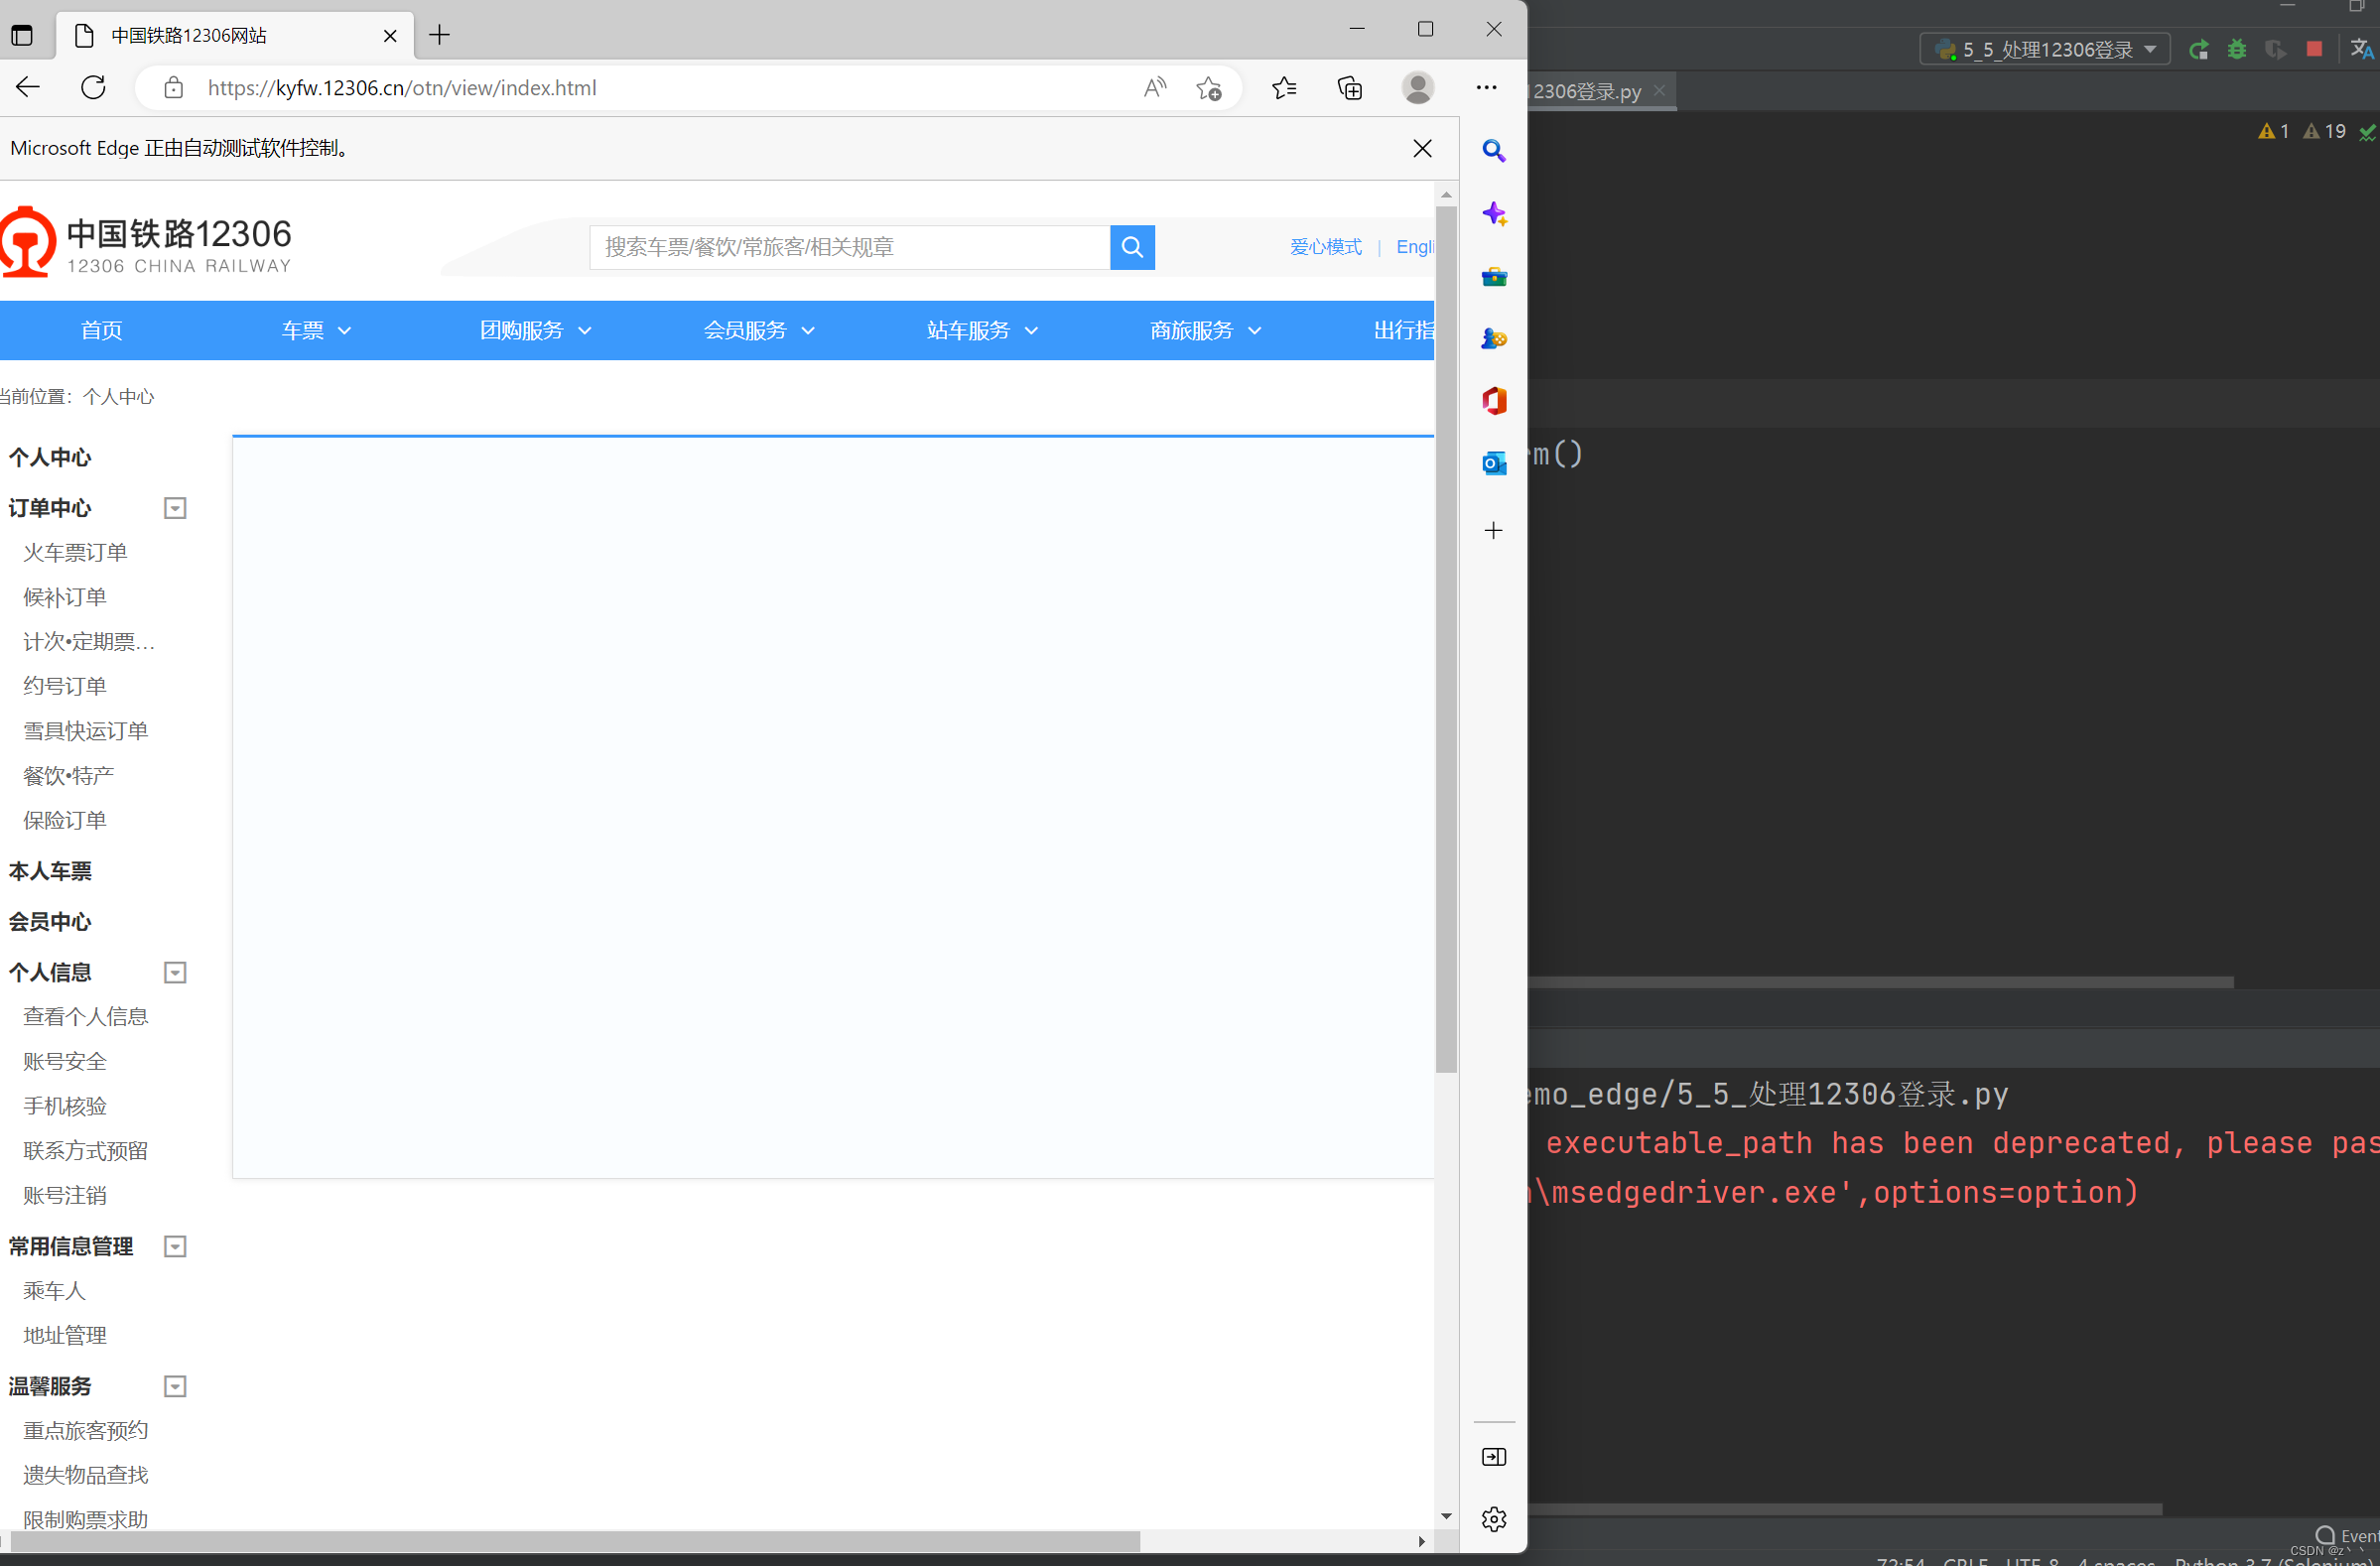Dismiss the automated testing notification bar
Screen dimensions: 2380x1566
tap(1422, 149)
